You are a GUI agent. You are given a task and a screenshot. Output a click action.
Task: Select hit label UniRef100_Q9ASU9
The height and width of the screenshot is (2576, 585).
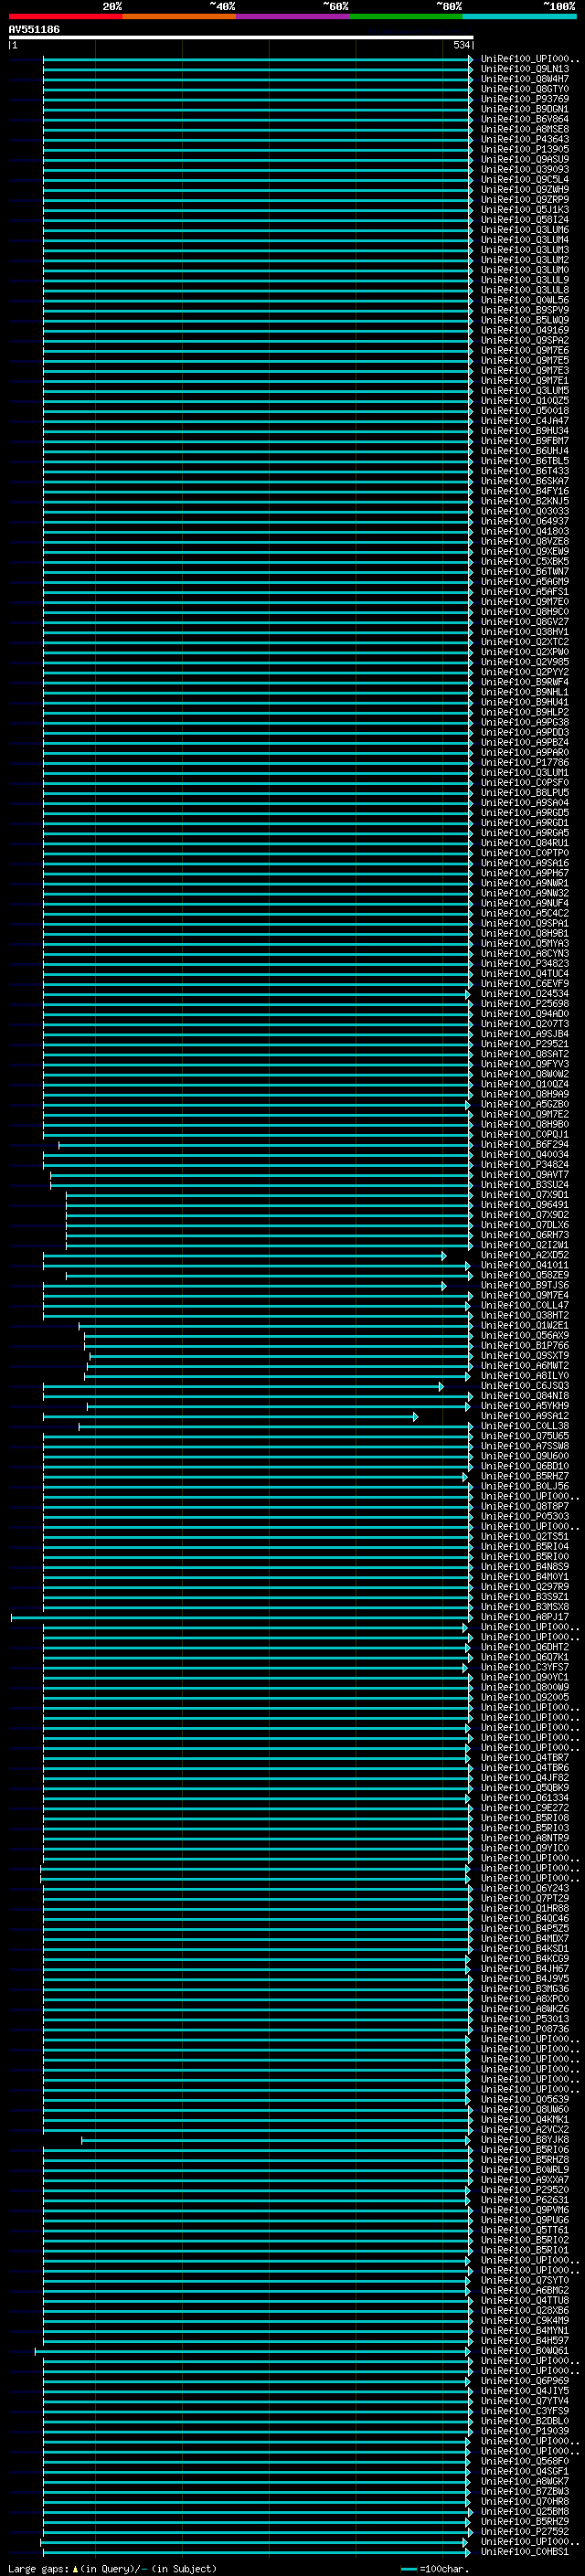(x=525, y=159)
